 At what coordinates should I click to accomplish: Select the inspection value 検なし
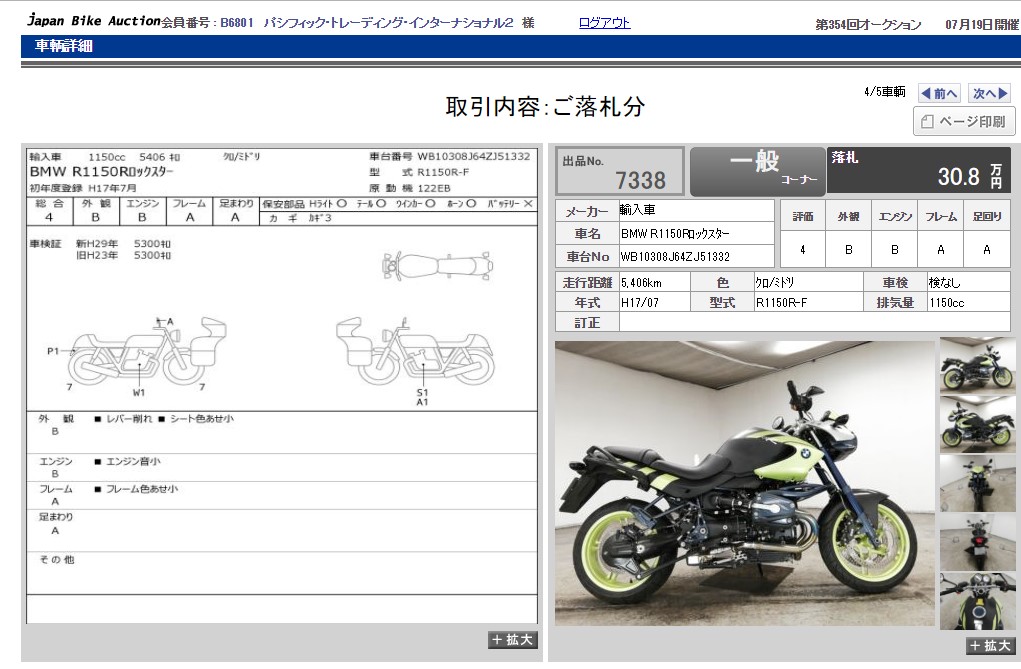[944, 283]
